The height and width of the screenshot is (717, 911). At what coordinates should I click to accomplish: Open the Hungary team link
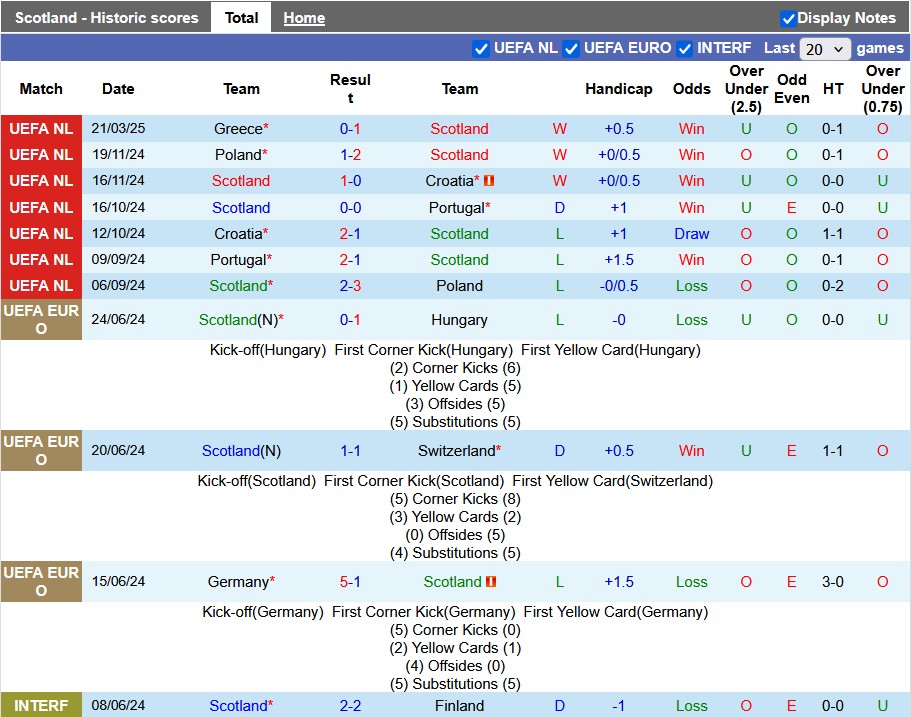click(x=459, y=320)
